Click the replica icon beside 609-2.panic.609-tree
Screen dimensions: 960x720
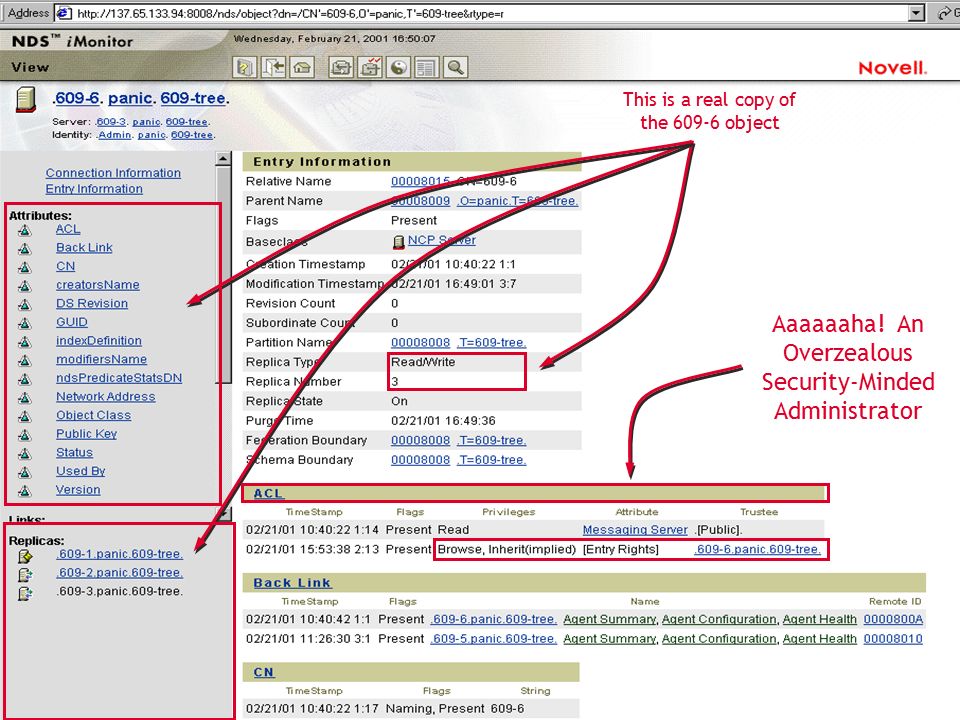[x=25, y=574]
